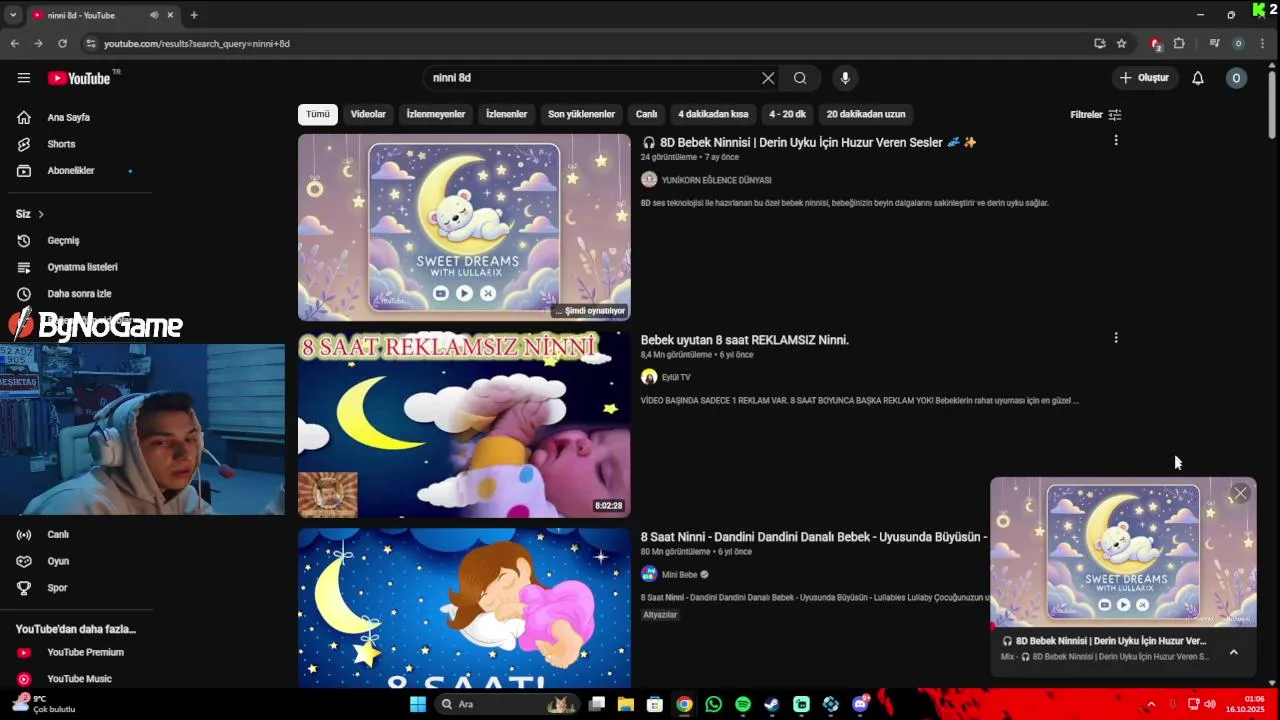This screenshot has height=720, width=1280.
Task: Open the Filtreler filter menu
Action: (x=1096, y=115)
